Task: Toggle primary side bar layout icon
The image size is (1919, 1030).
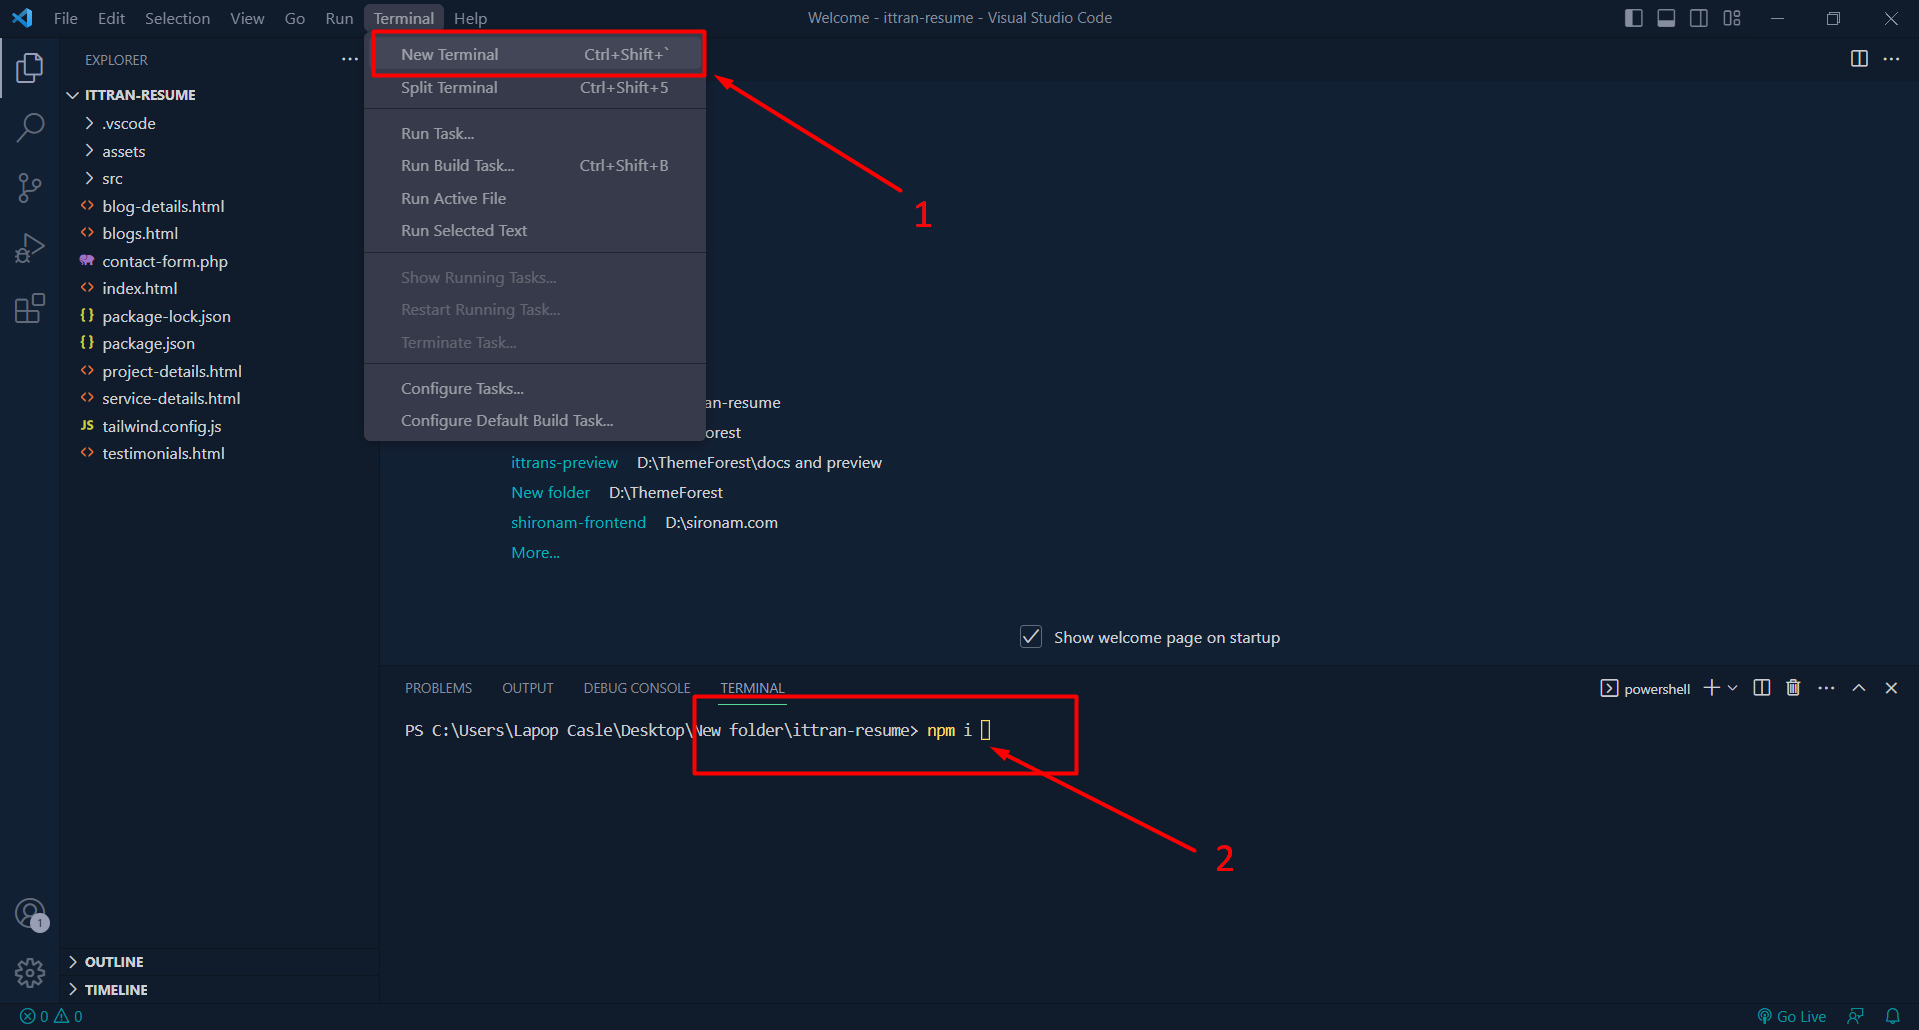Action: click(x=1634, y=18)
